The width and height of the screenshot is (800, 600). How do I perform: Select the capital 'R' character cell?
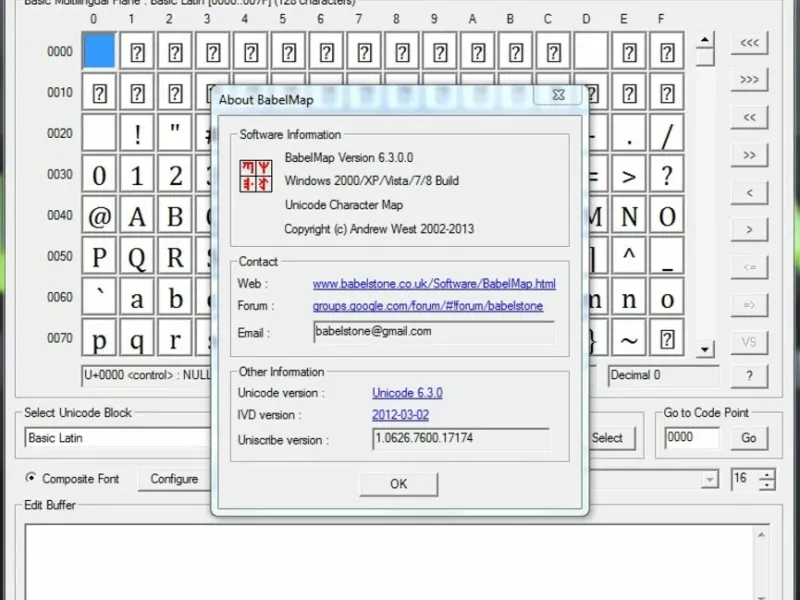tap(174, 256)
